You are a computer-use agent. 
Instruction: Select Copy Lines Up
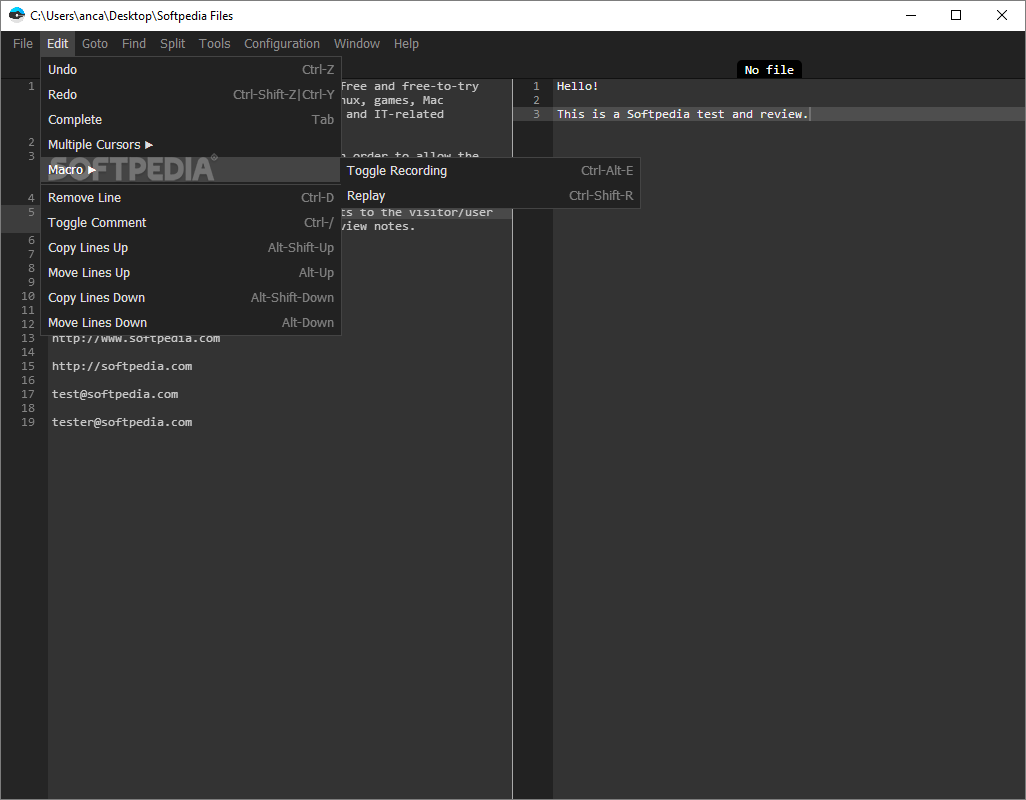click(x=190, y=247)
